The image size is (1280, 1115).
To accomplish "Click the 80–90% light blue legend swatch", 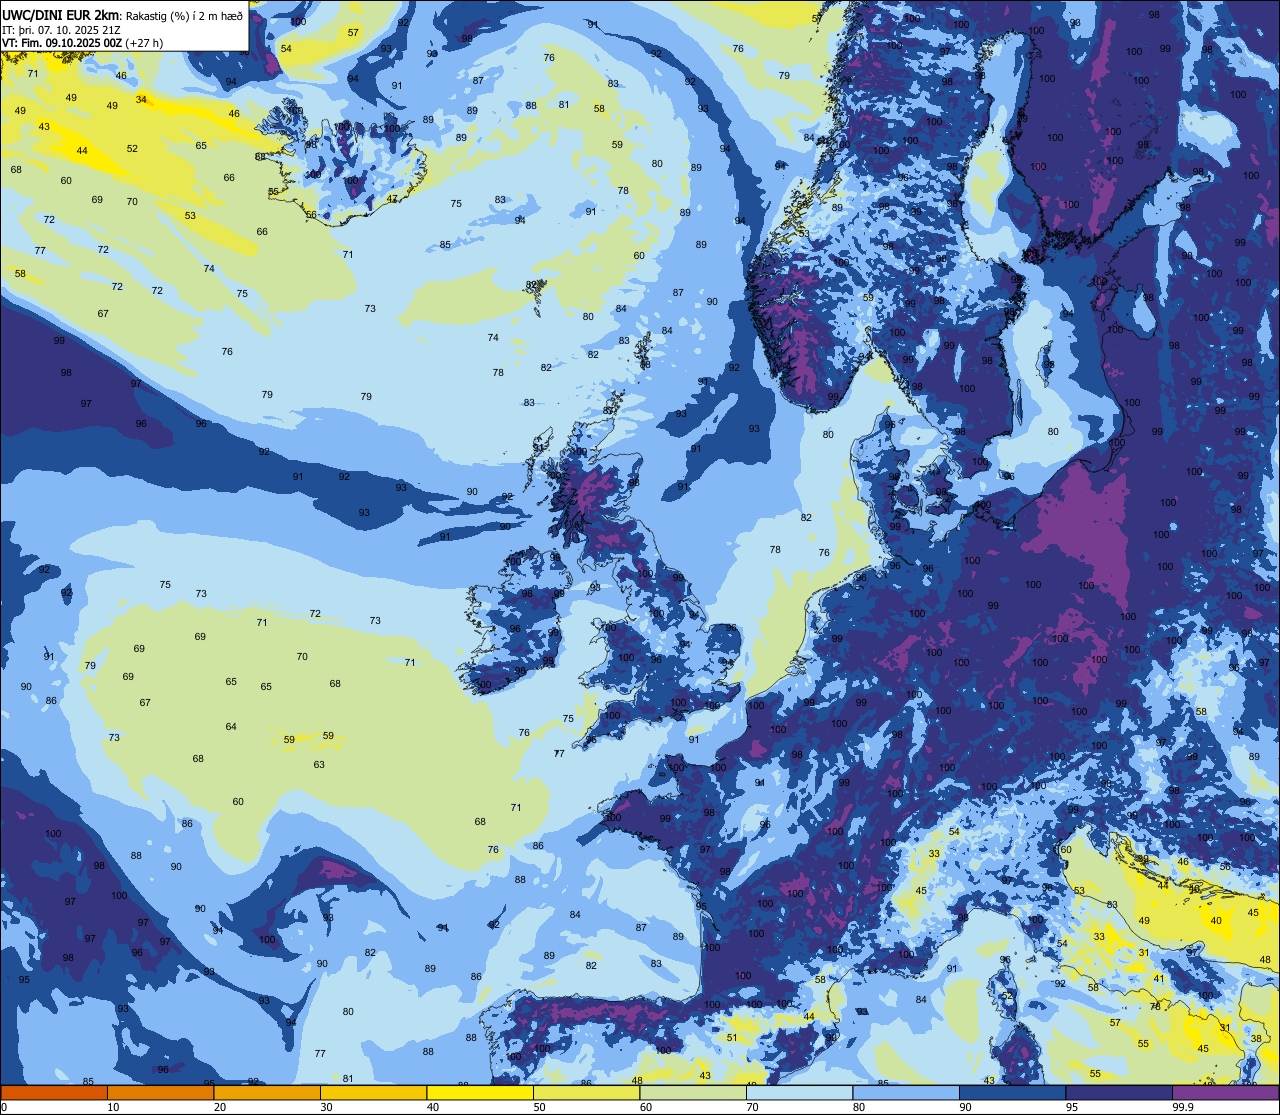I will tap(906, 1092).
